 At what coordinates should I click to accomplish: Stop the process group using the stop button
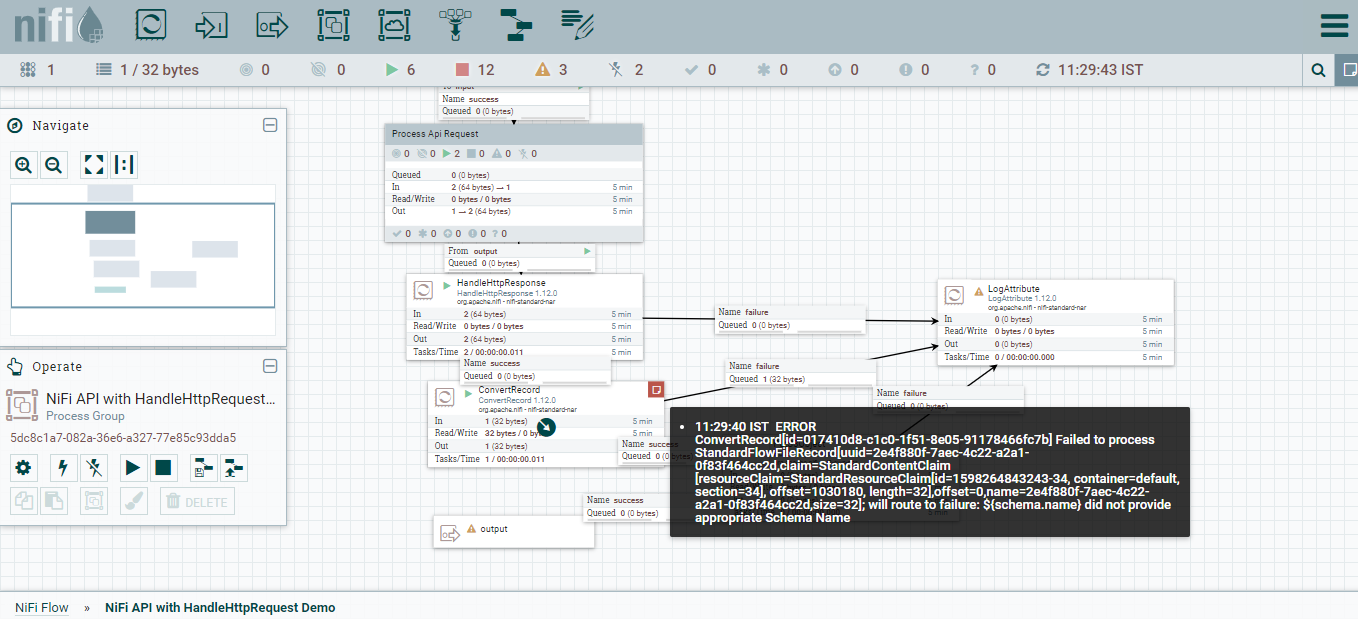coord(163,467)
